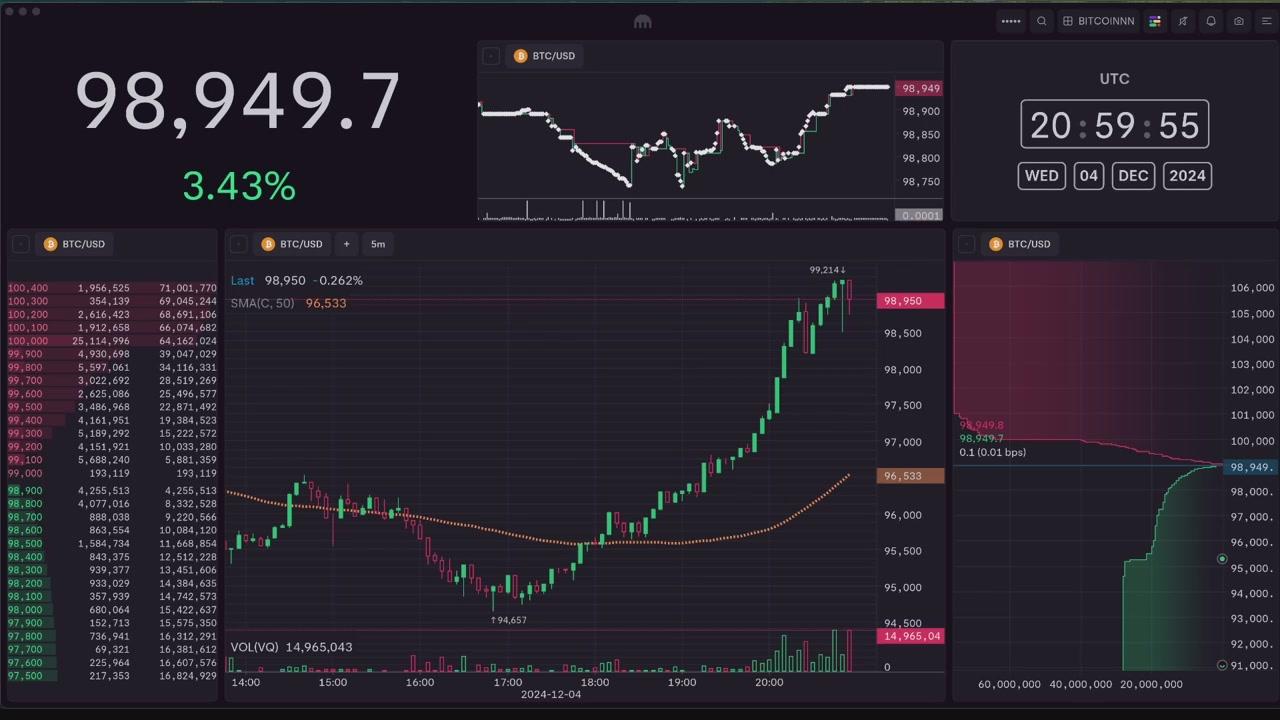Click the orange 96,533 SMA axis tag
Image resolution: width=1280 pixels, height=720 pixels.
pos(910,476)
